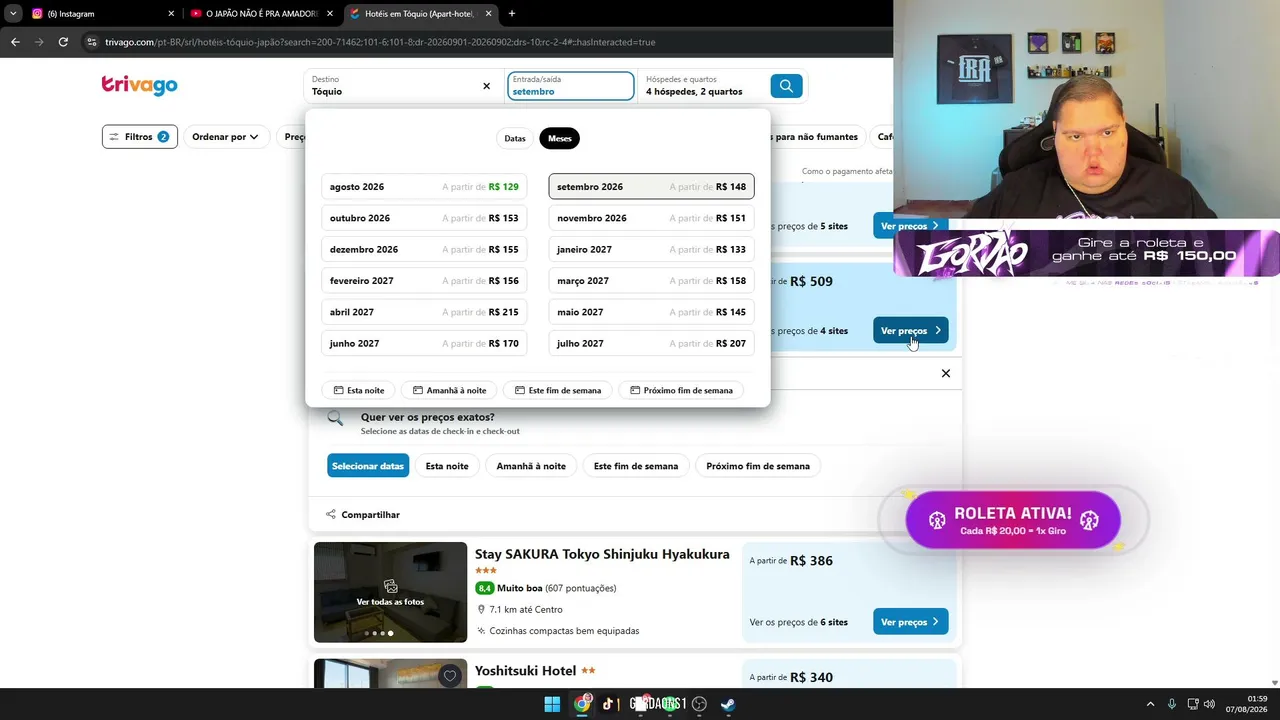This screenshot has width=1280, height=720.
Task: Open the Stay SAKURA room photo thumbnail
Action: tap(390, 592)
